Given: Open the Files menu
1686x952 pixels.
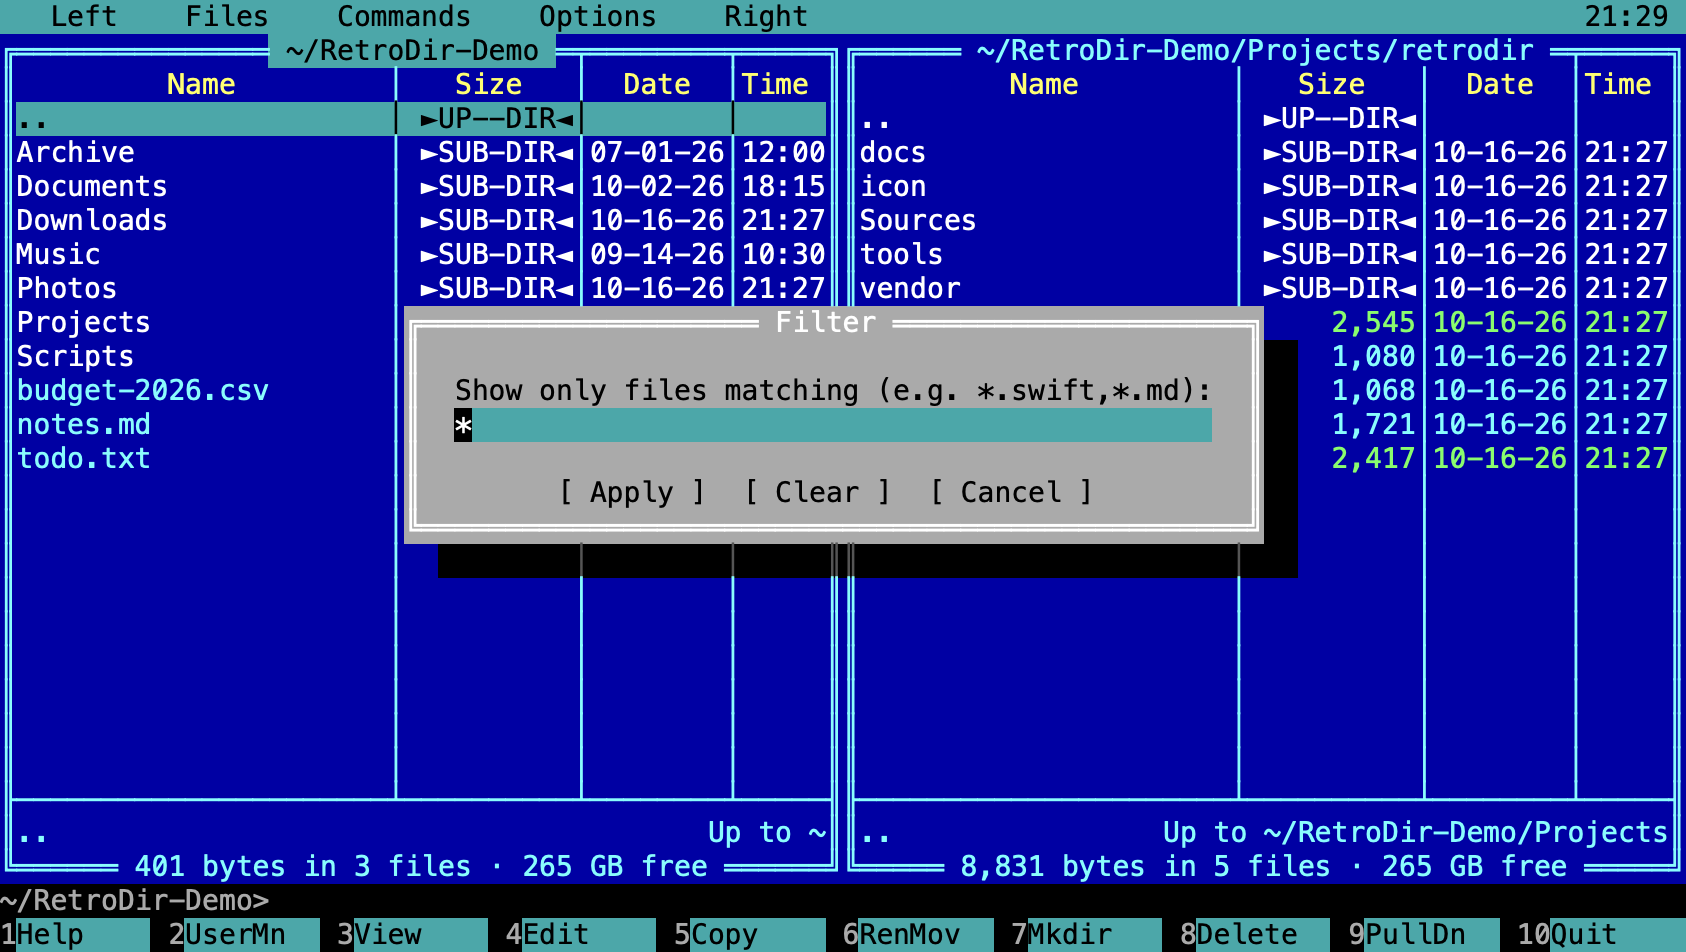Looking at the screenshot, I should coord(227,16).
